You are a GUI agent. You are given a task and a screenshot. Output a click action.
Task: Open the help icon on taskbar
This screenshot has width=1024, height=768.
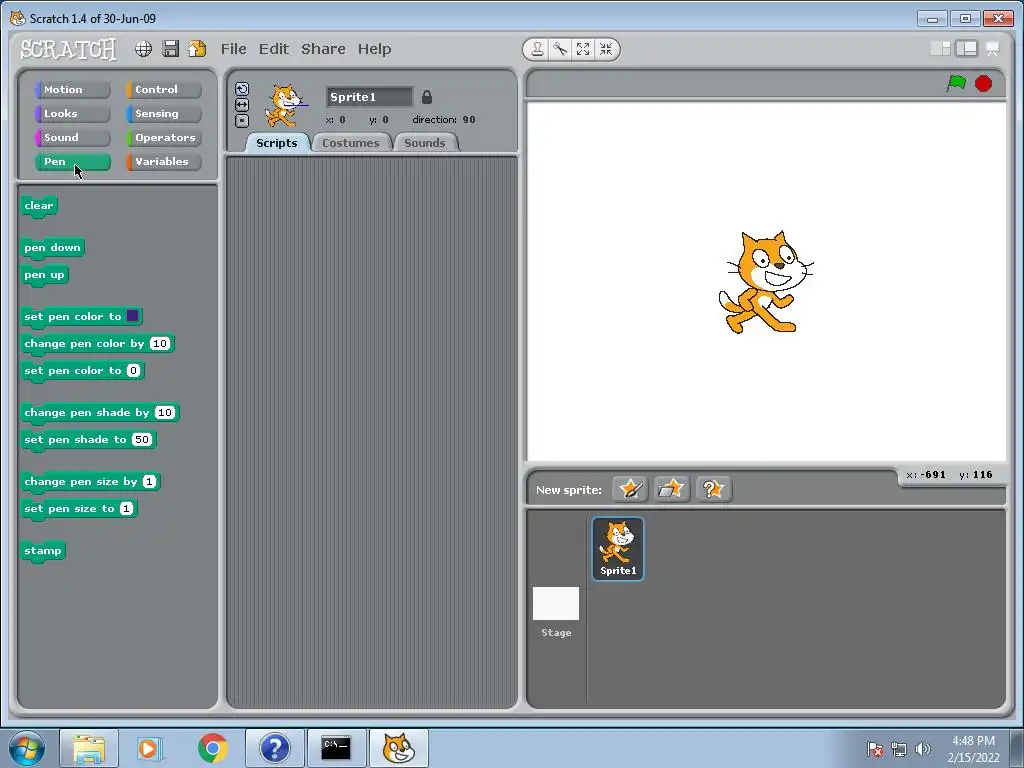tap(274, 748)
